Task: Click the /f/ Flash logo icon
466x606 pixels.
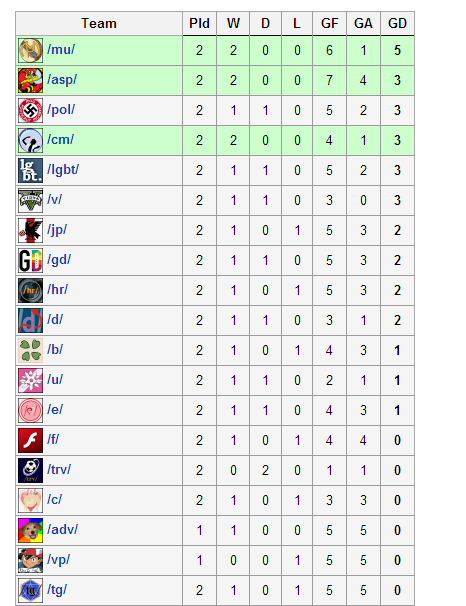Action: pyautogui.click(x=31, y=440)
